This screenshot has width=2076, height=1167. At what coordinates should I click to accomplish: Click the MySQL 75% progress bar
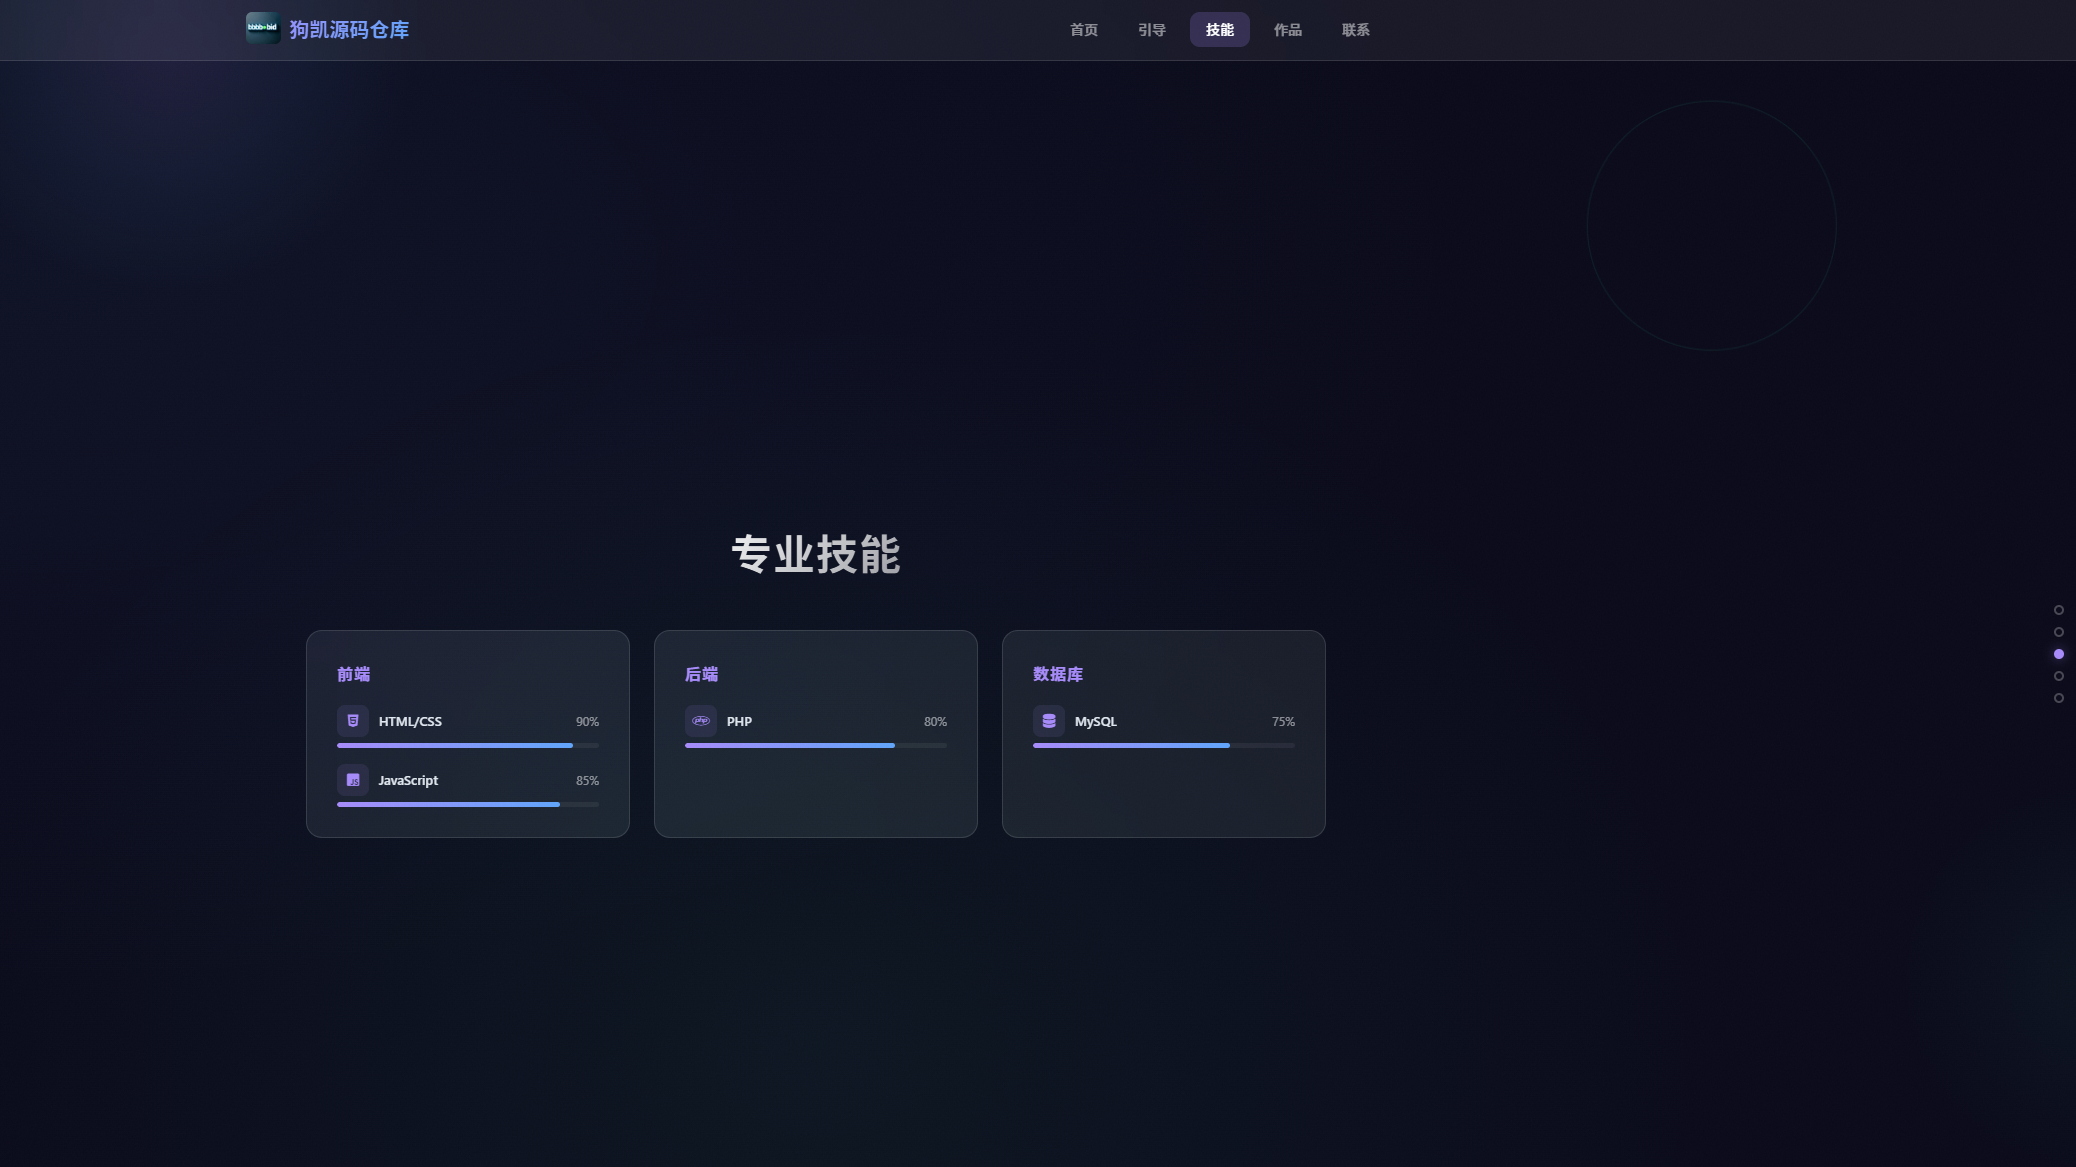[x=1164, y=745]
